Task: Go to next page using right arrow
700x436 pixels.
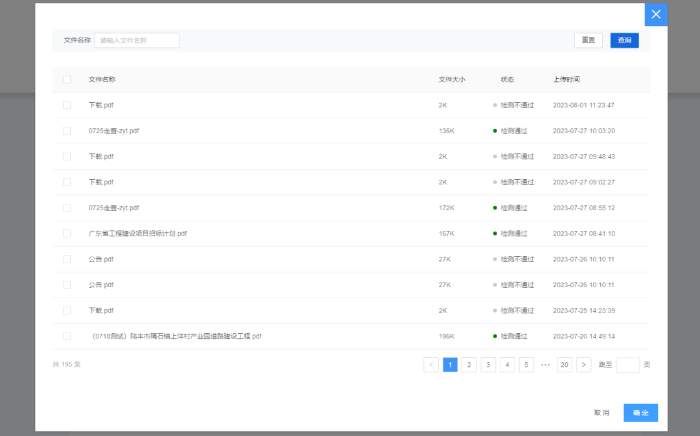Action: [584, 365]
